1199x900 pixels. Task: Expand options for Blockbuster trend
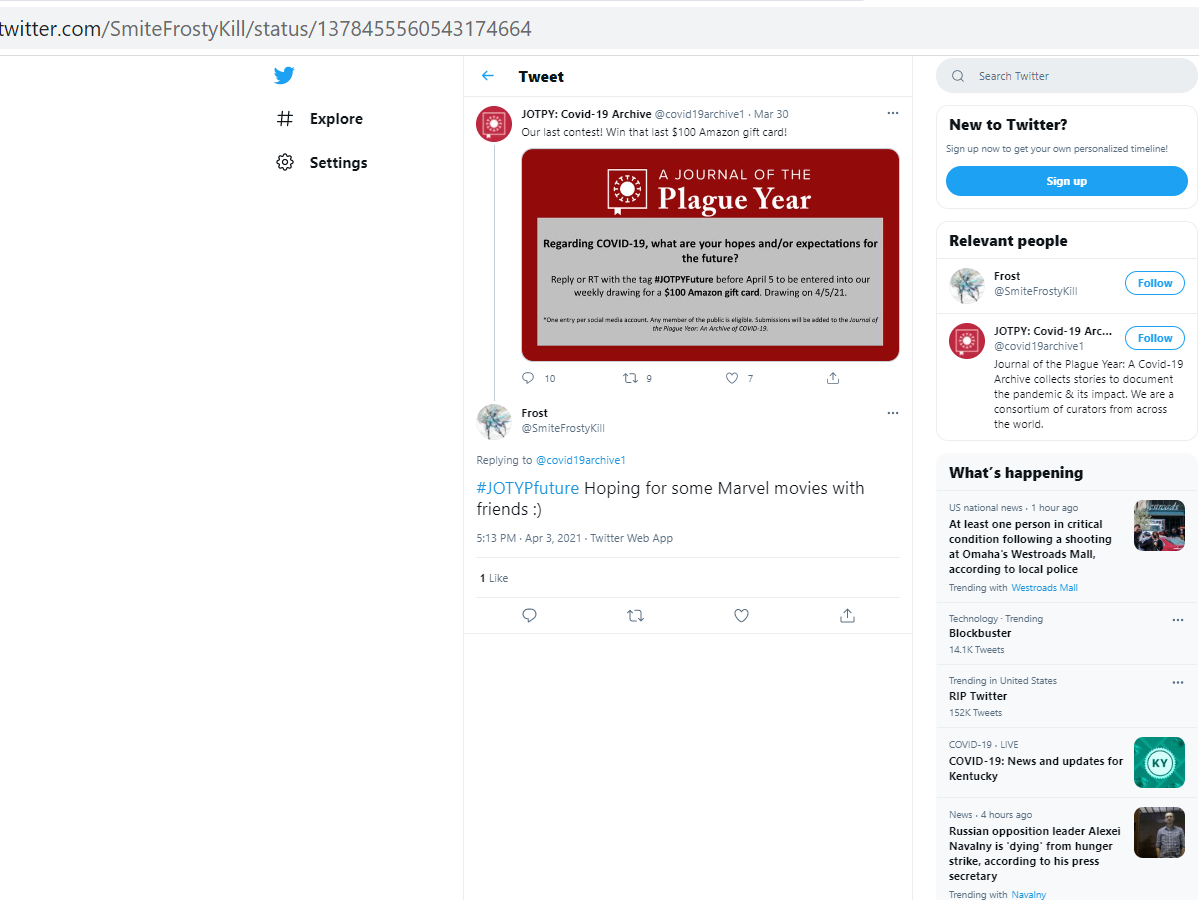tap(1177, 620)
